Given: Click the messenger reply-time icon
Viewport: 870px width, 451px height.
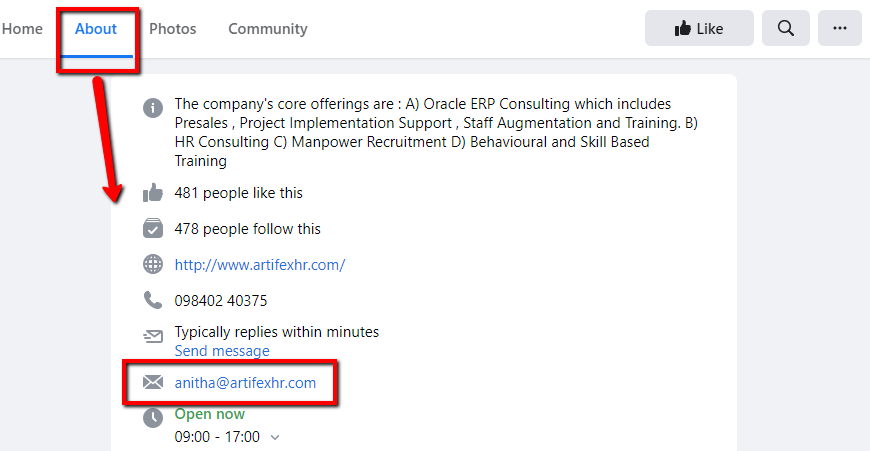Looking at the screenshot, I should 153,336.
